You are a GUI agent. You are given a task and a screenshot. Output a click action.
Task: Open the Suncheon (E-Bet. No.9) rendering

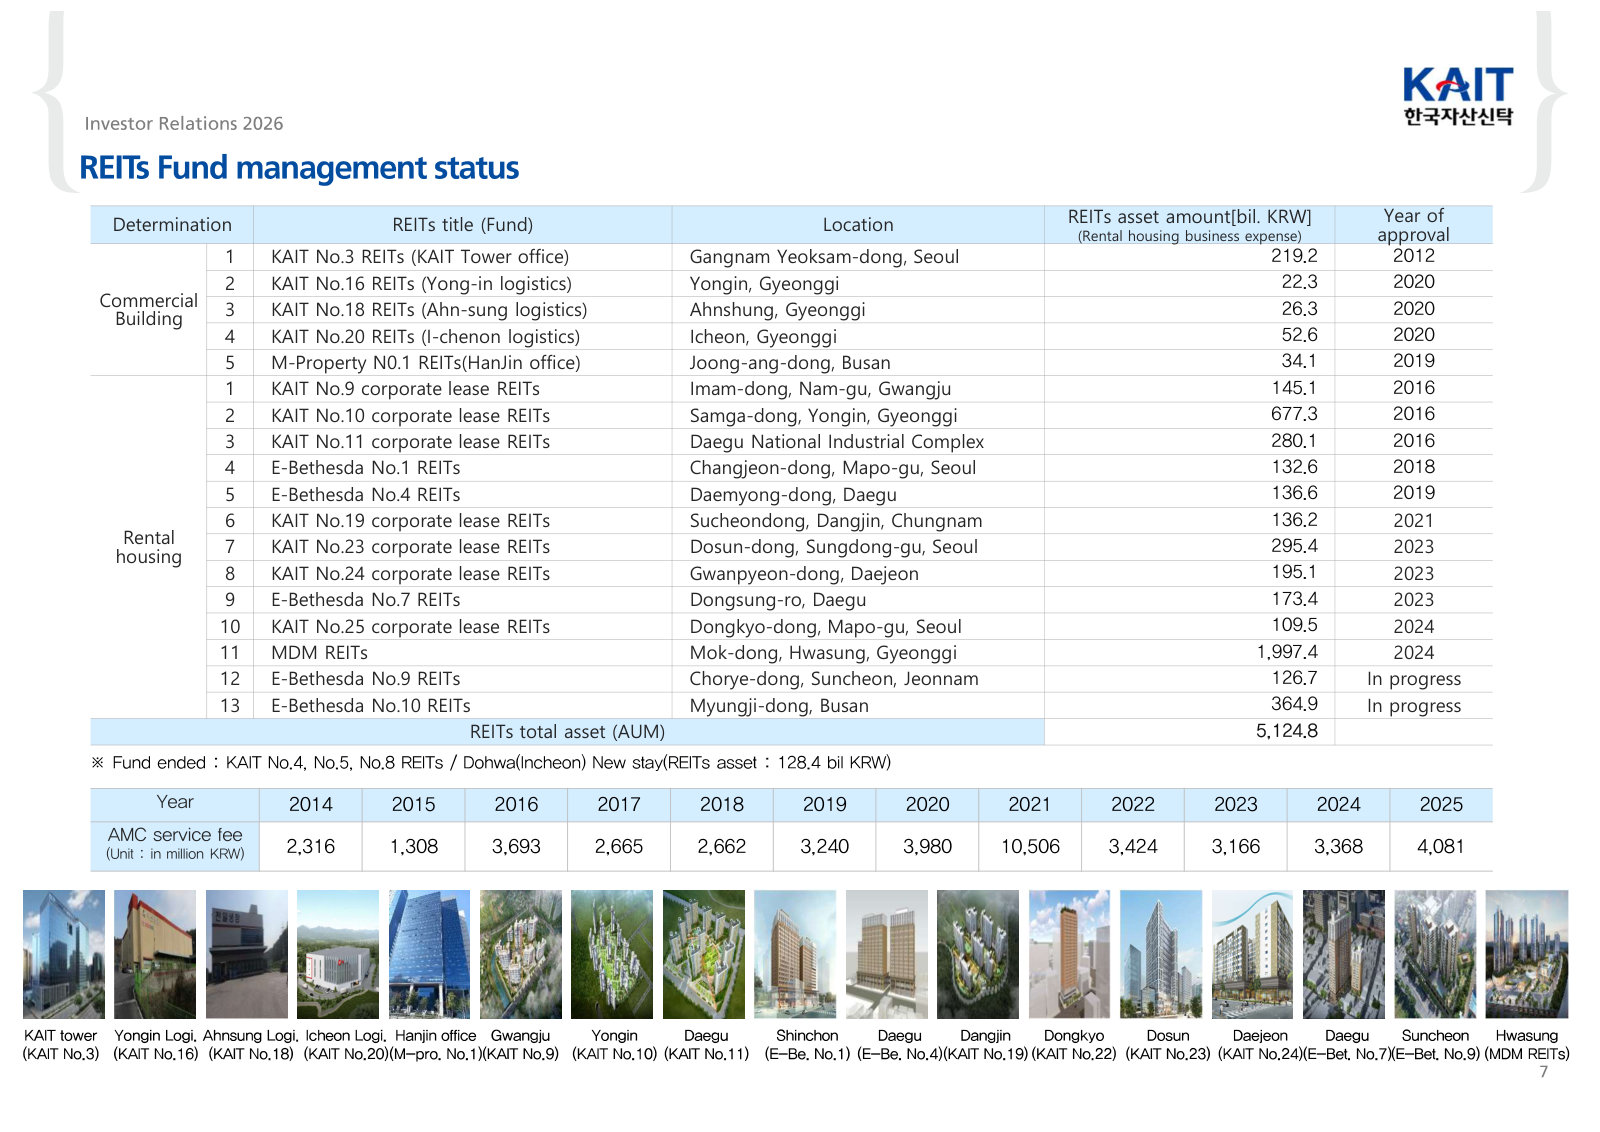click(x=1435, y=954)
